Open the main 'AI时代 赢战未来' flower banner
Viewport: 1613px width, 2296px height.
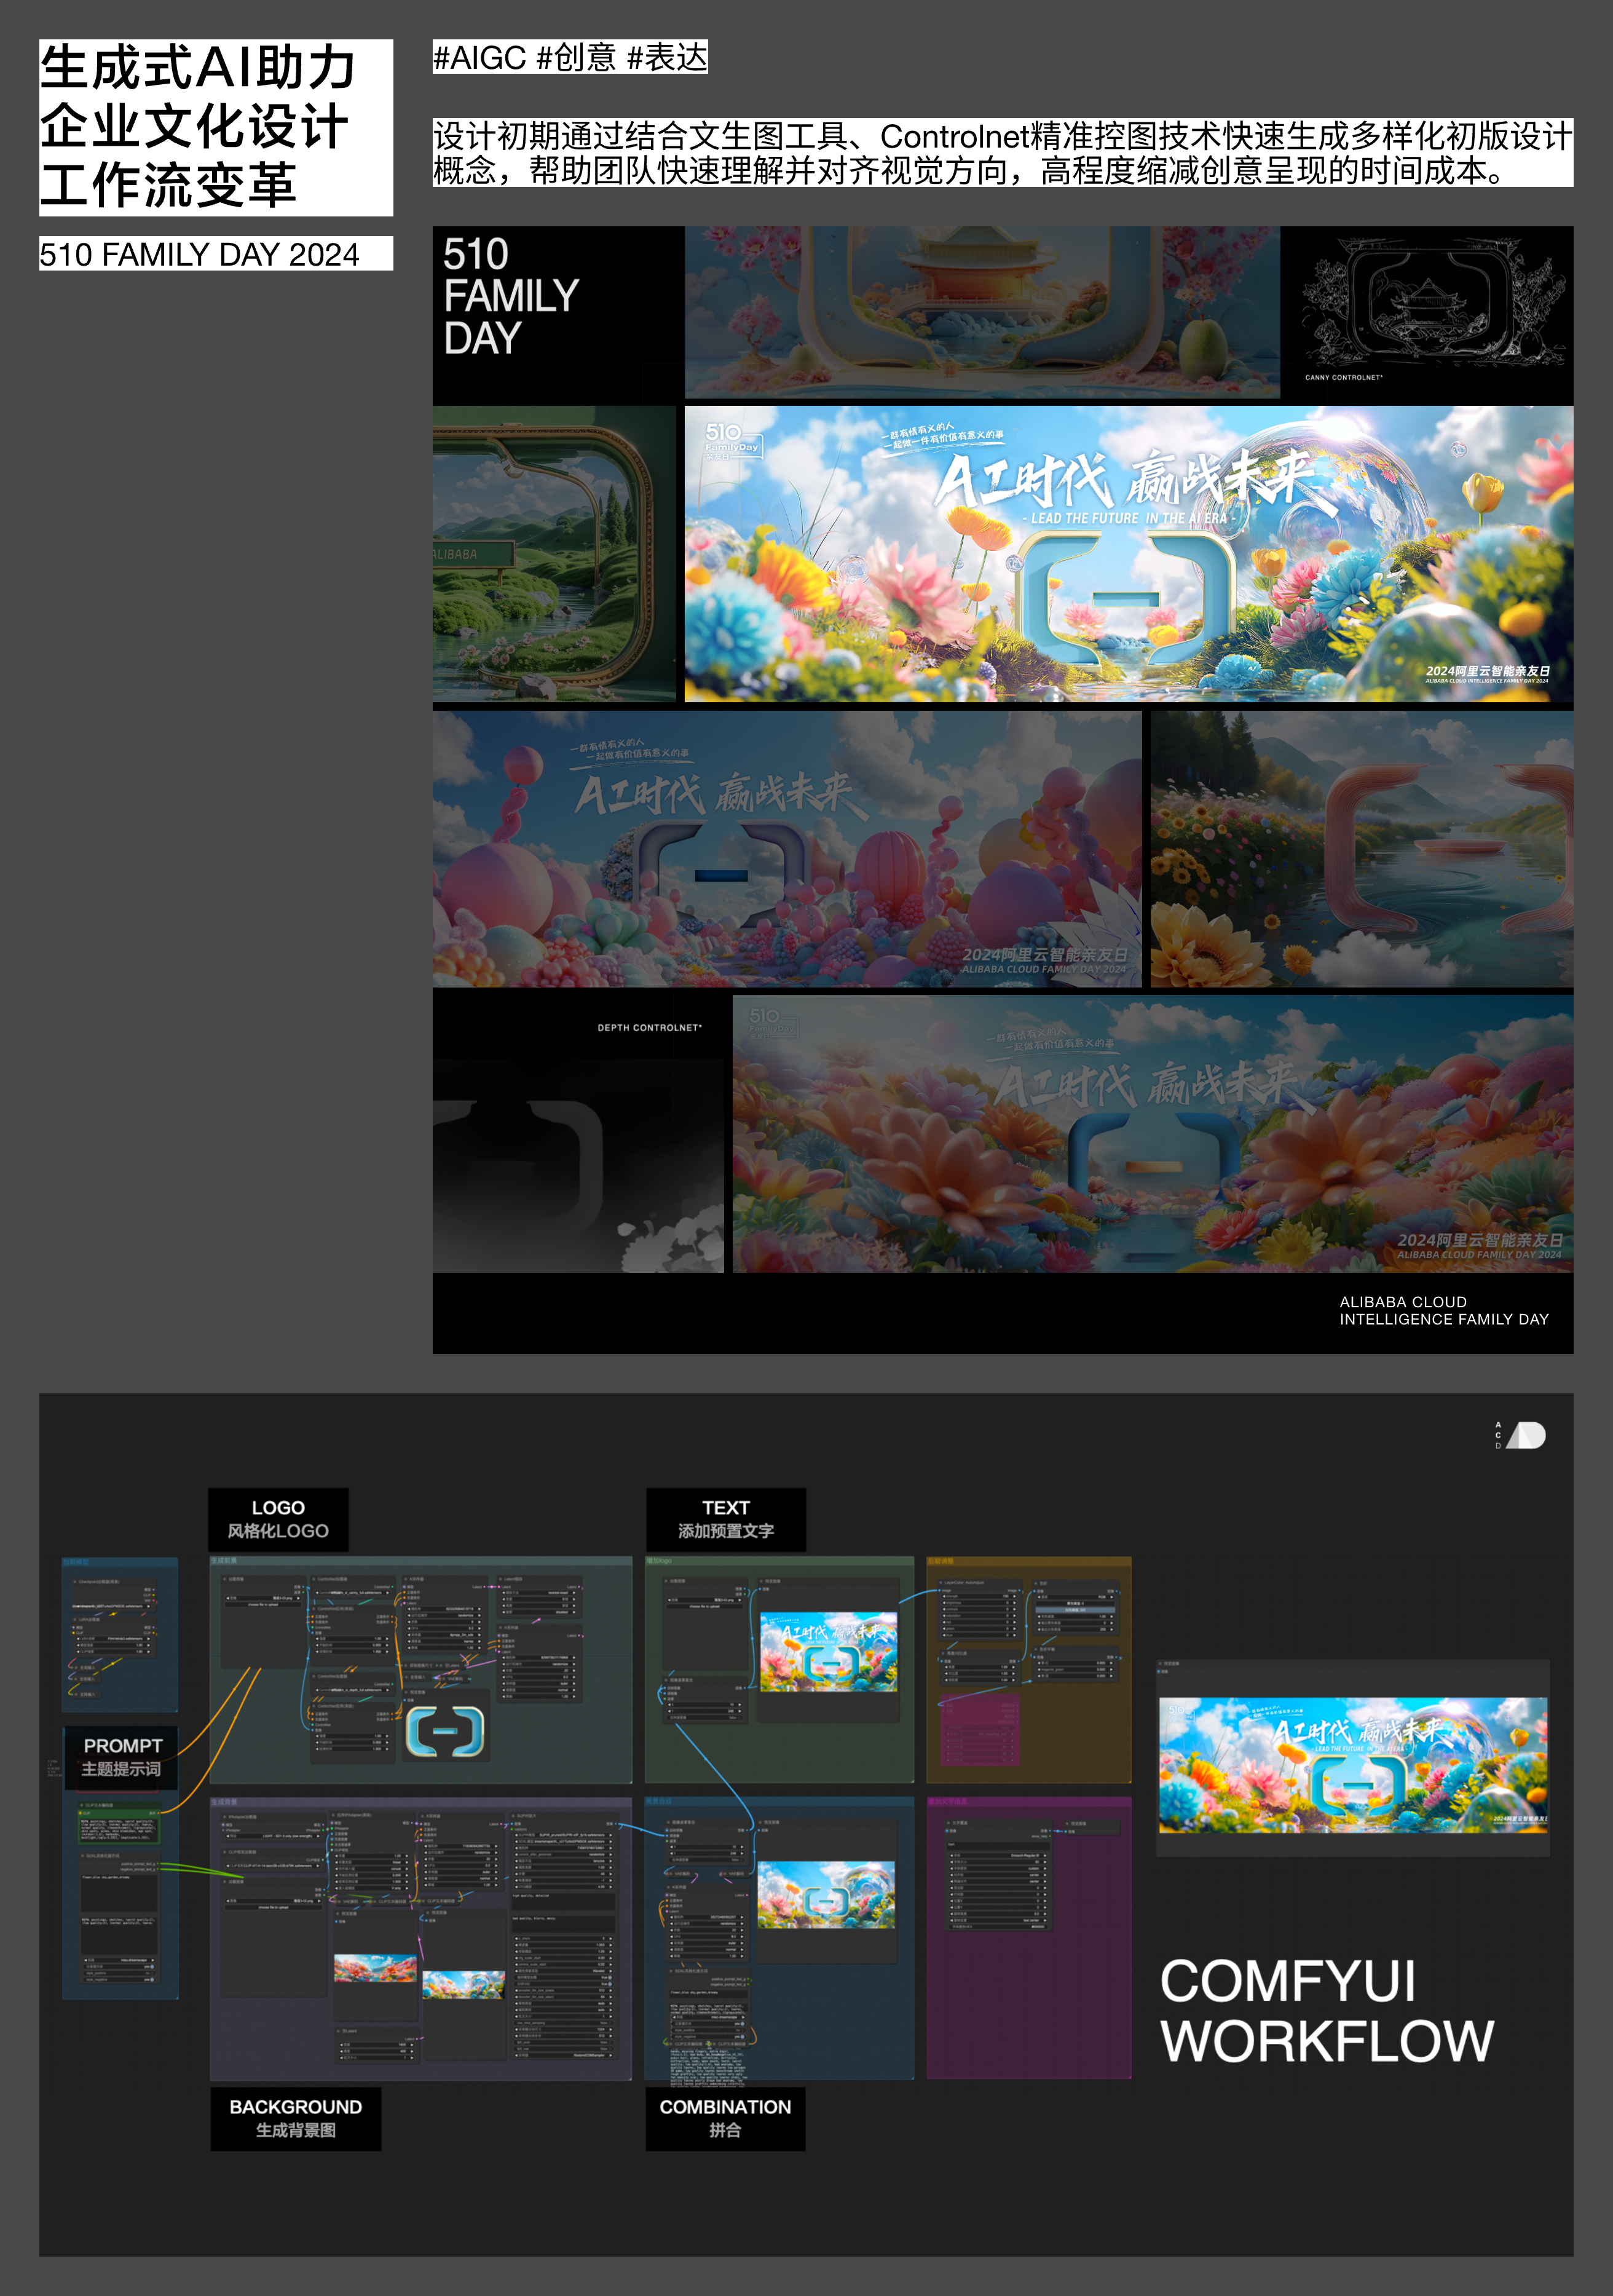pyautogui.click(x=1129, y=554)
